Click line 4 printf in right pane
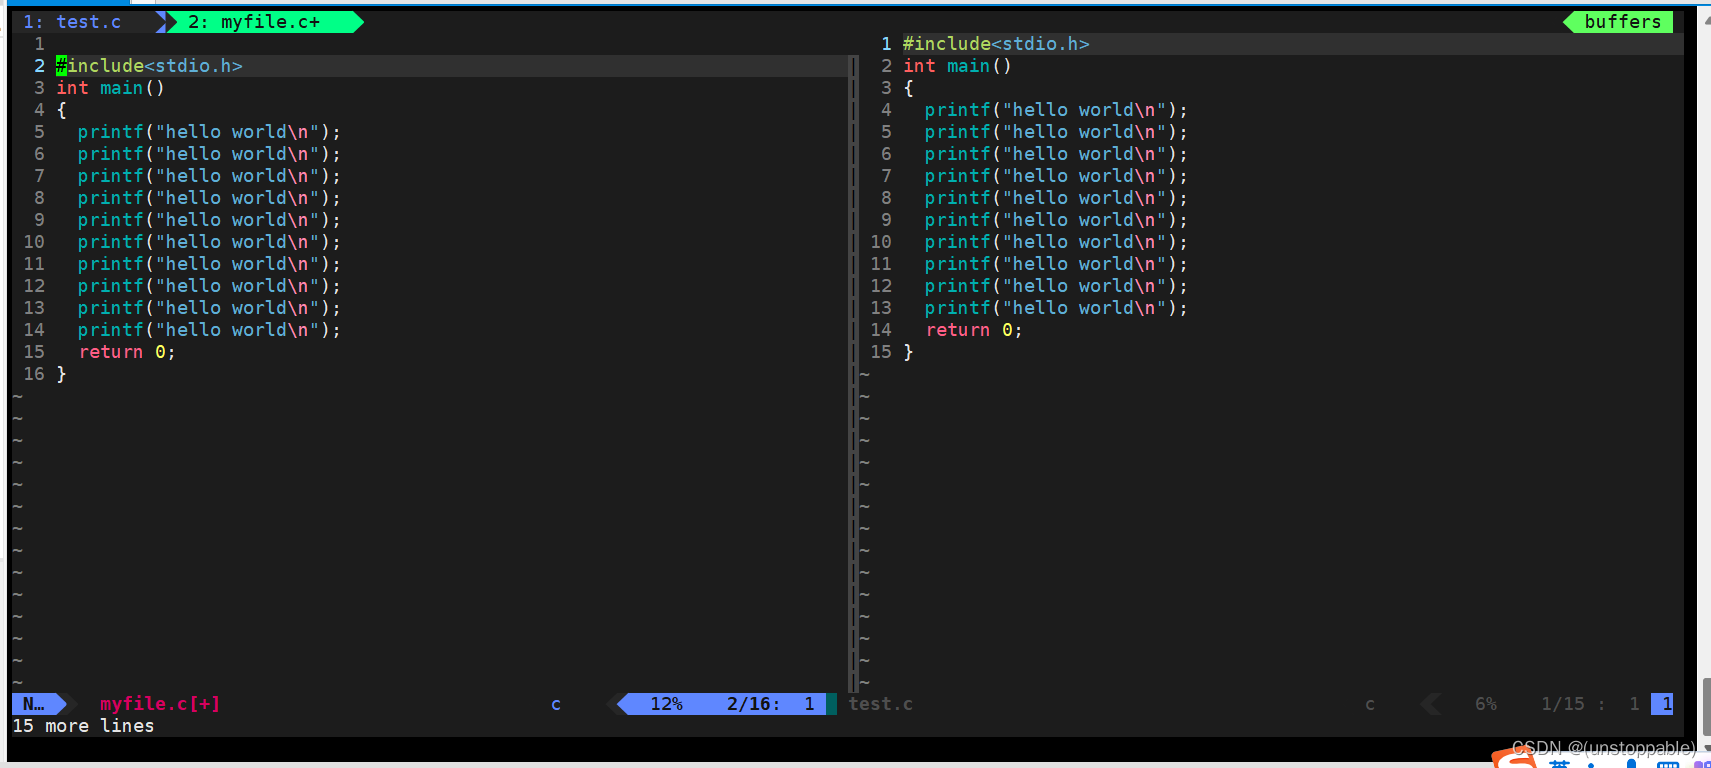Screen dimensions: 1711x768 (x=1056, y=110)
